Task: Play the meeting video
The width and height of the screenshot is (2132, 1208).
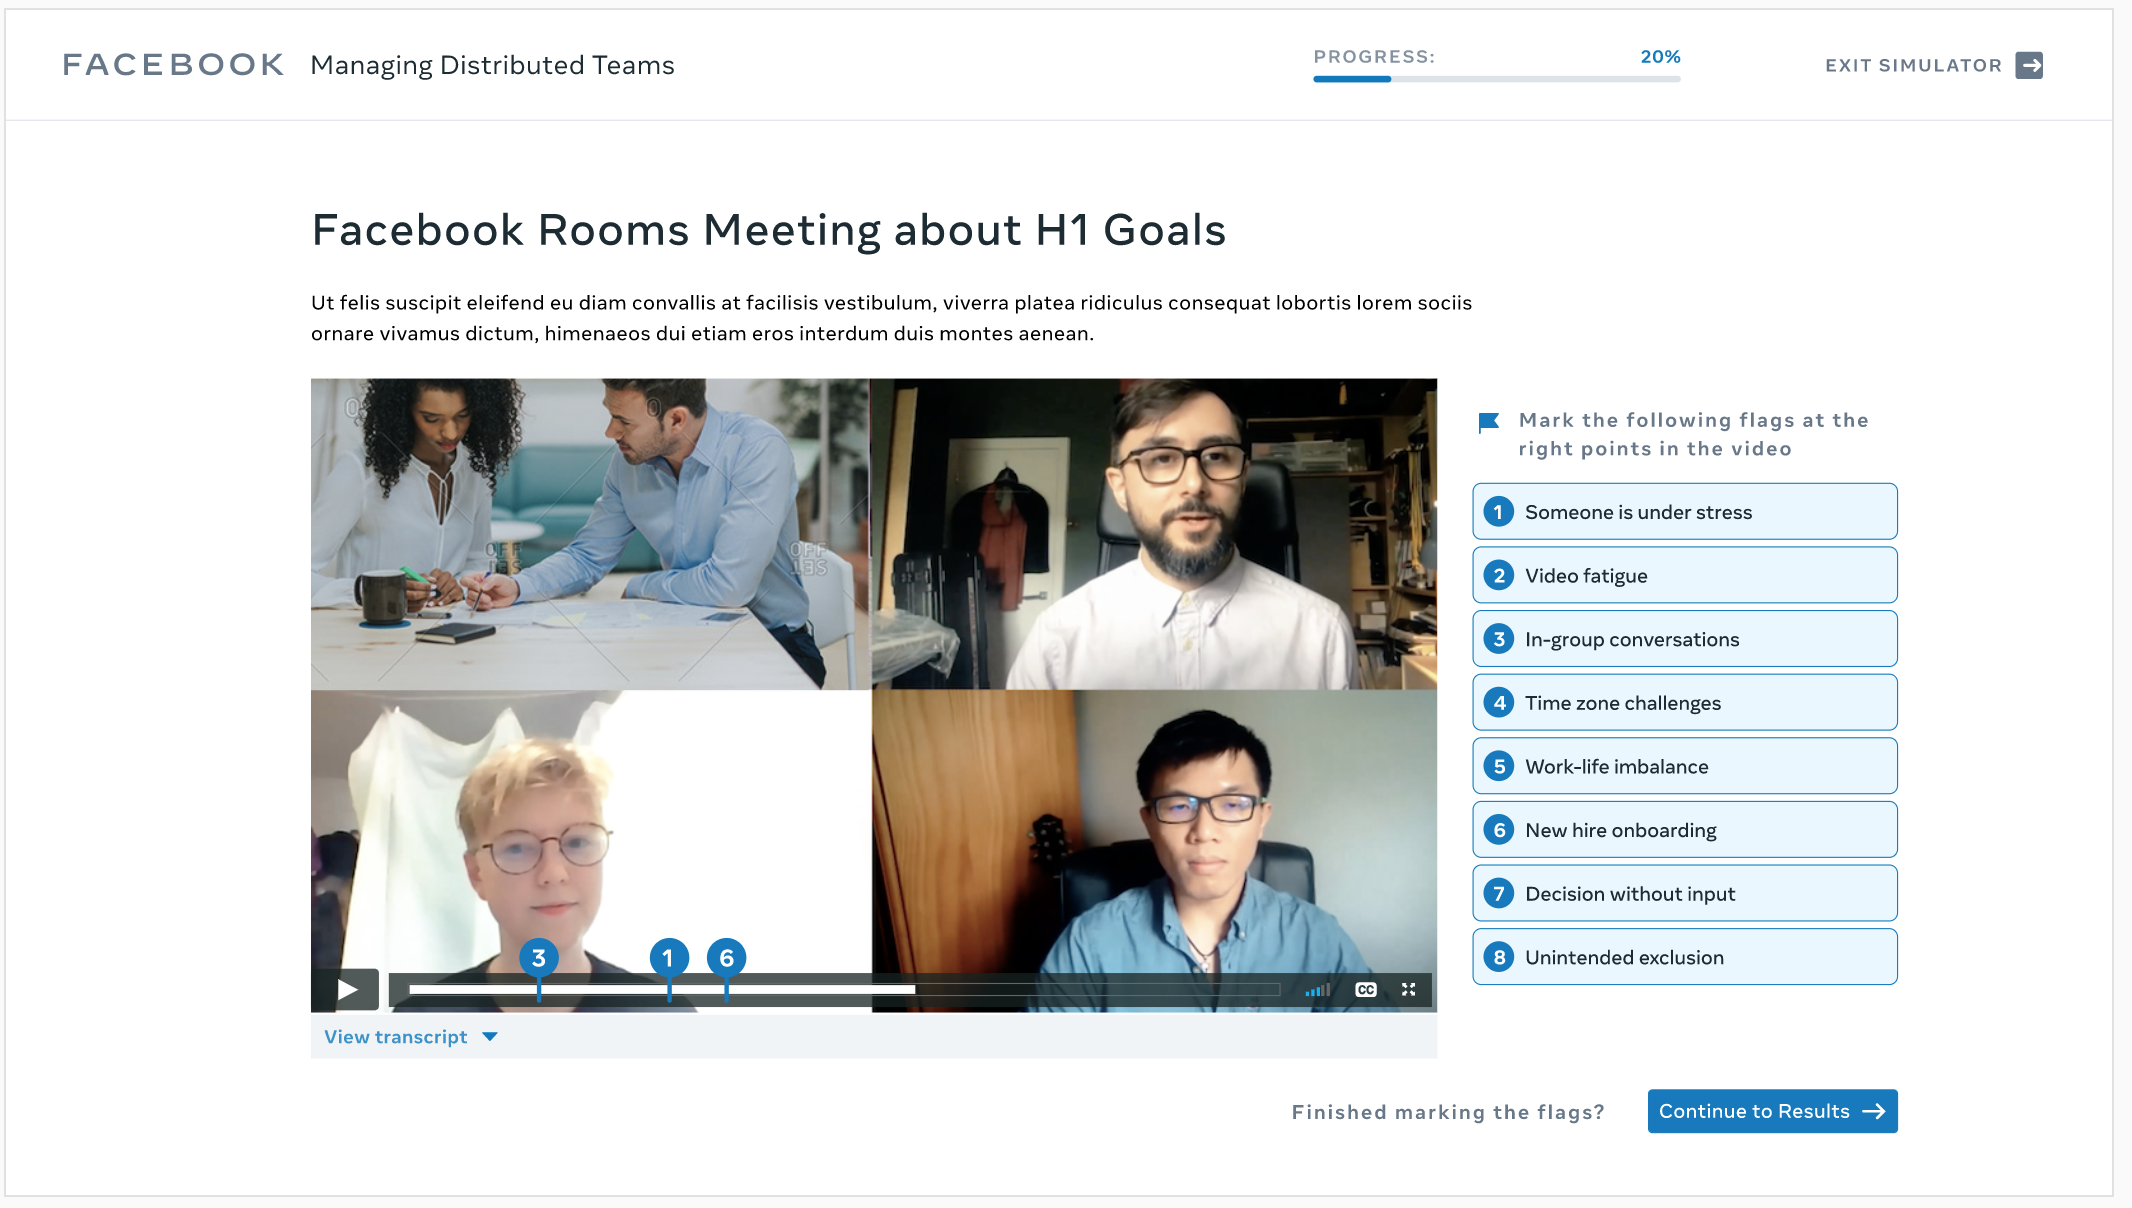Action: coord(346,989)
